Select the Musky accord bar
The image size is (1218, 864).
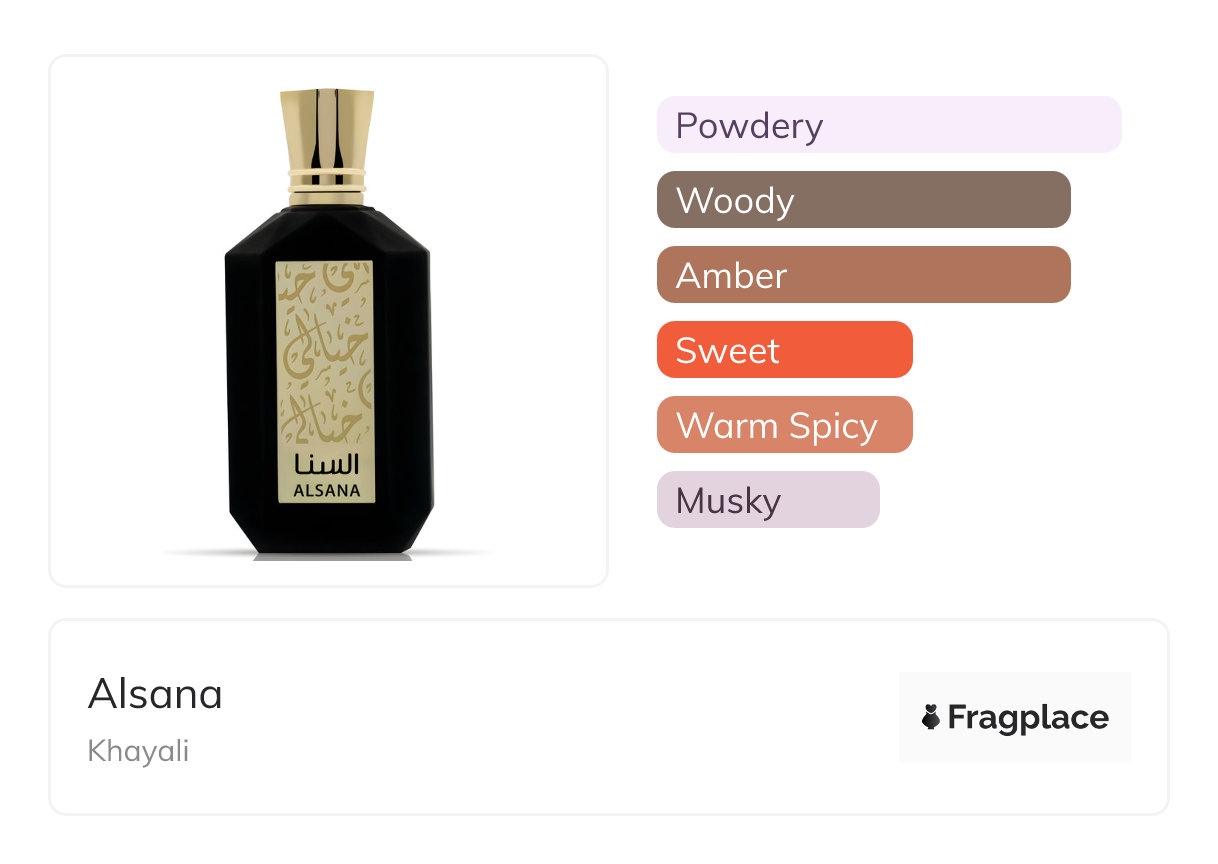point(767,500)
